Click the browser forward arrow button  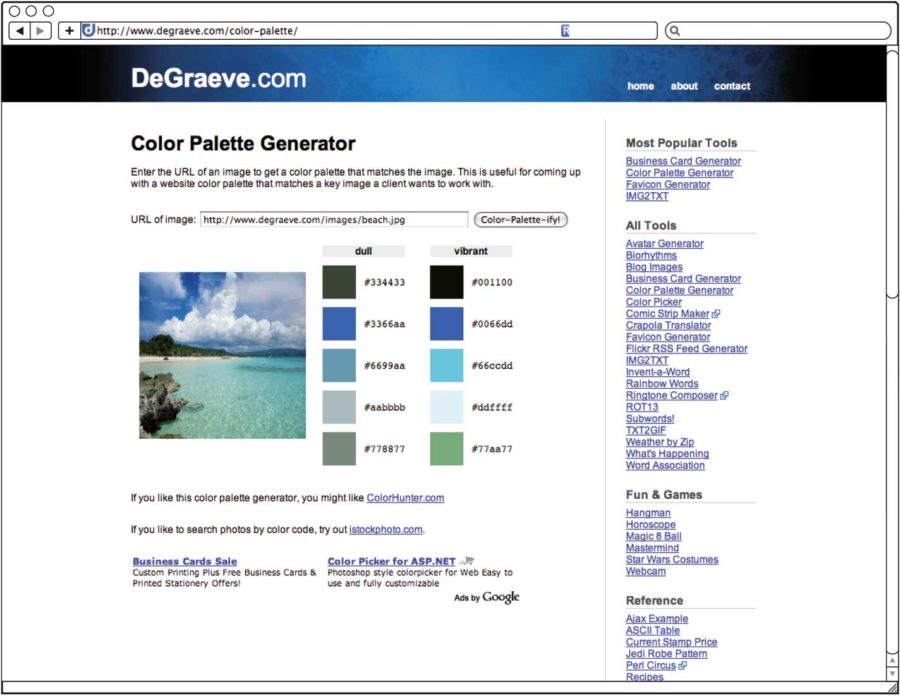40,30
